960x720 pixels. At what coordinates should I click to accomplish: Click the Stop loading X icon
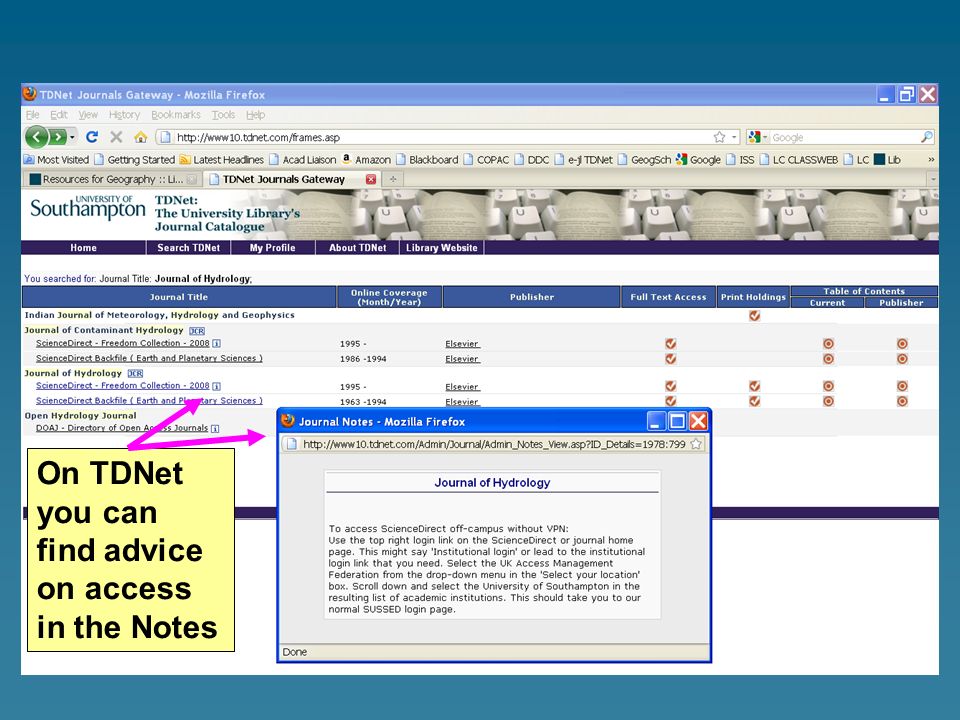click(x=116, y=137)
